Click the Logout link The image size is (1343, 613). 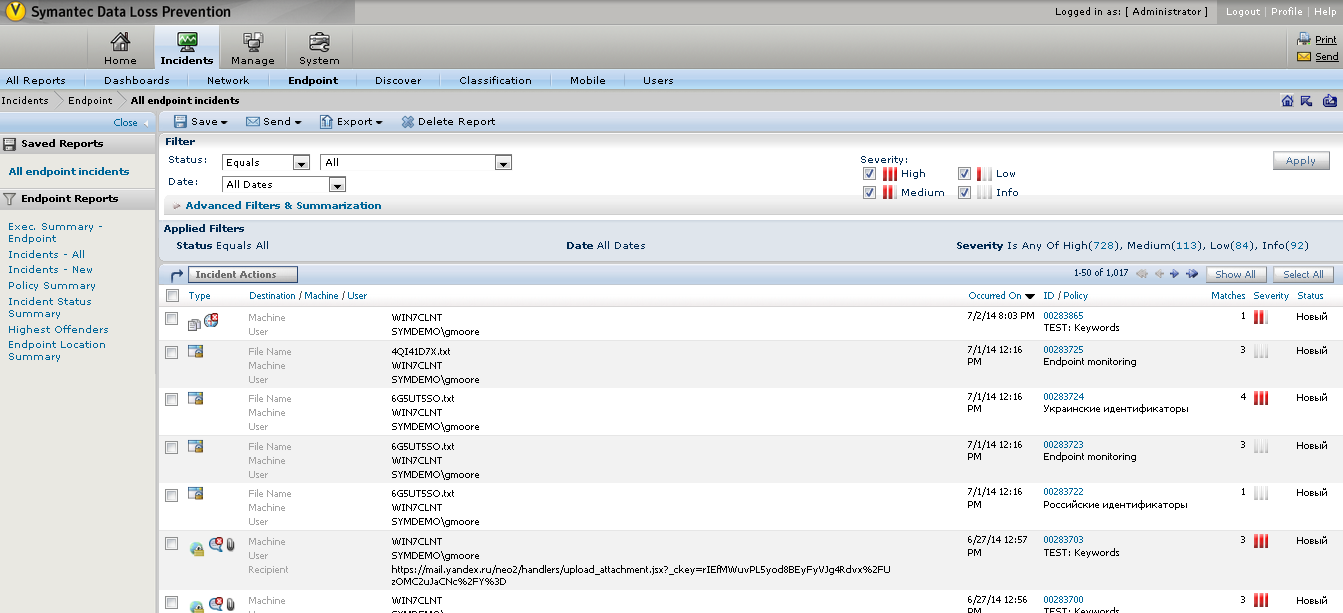tap(1243, 12)
